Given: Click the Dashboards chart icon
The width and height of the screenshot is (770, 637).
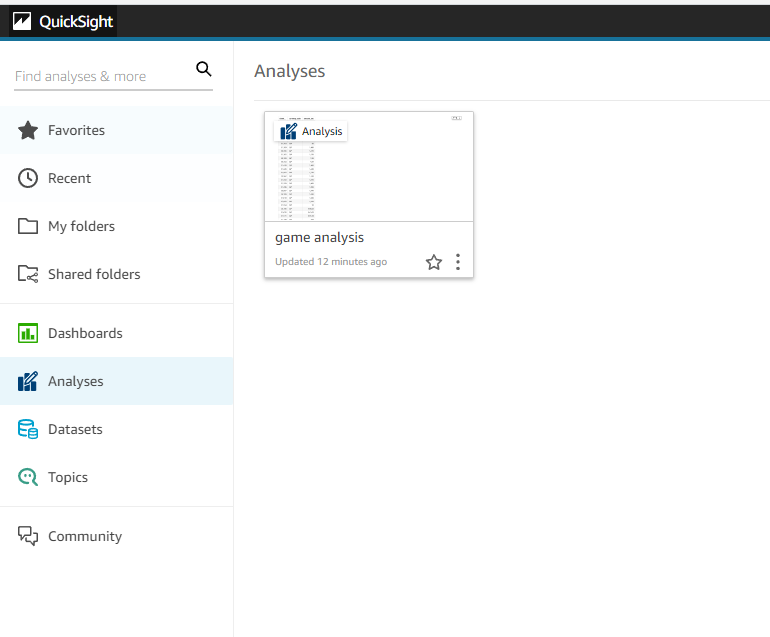Looking at the screenshot, I should tap(28, 333).
